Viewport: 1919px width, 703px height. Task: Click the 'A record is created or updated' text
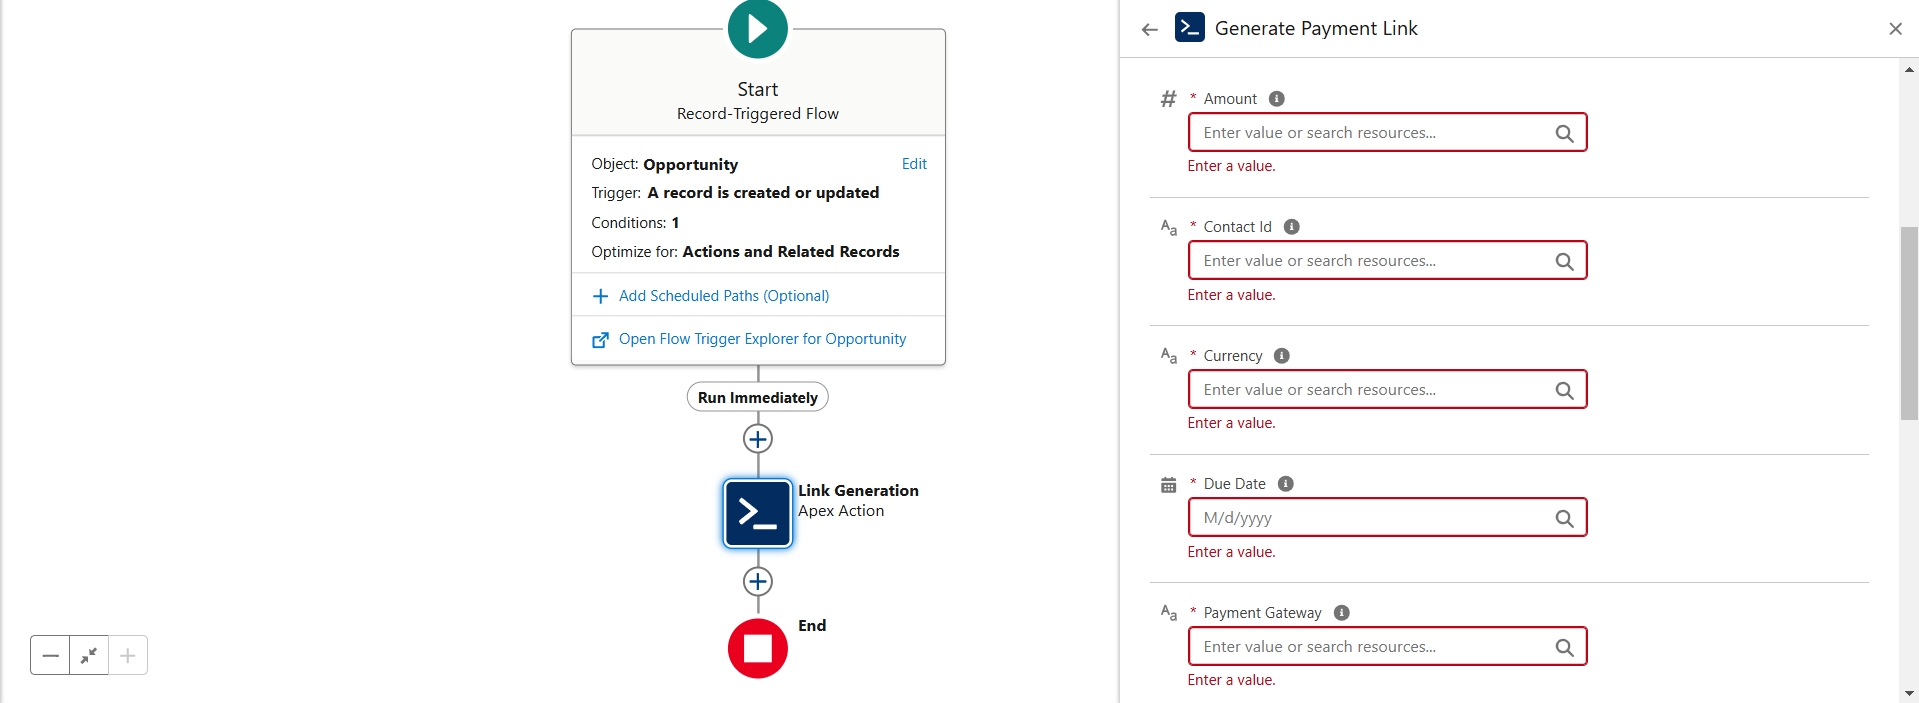[763, 192]
